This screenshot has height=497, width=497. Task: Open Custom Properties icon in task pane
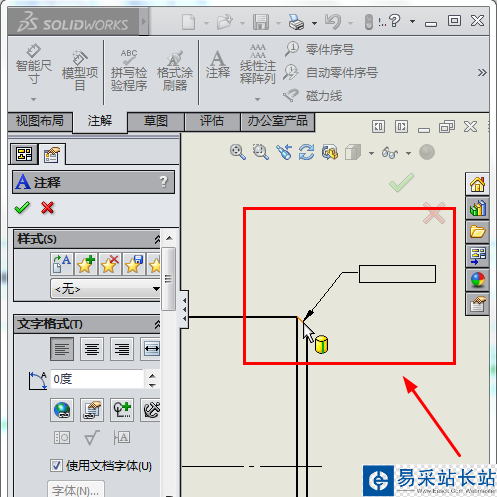[x=477, y=304]
